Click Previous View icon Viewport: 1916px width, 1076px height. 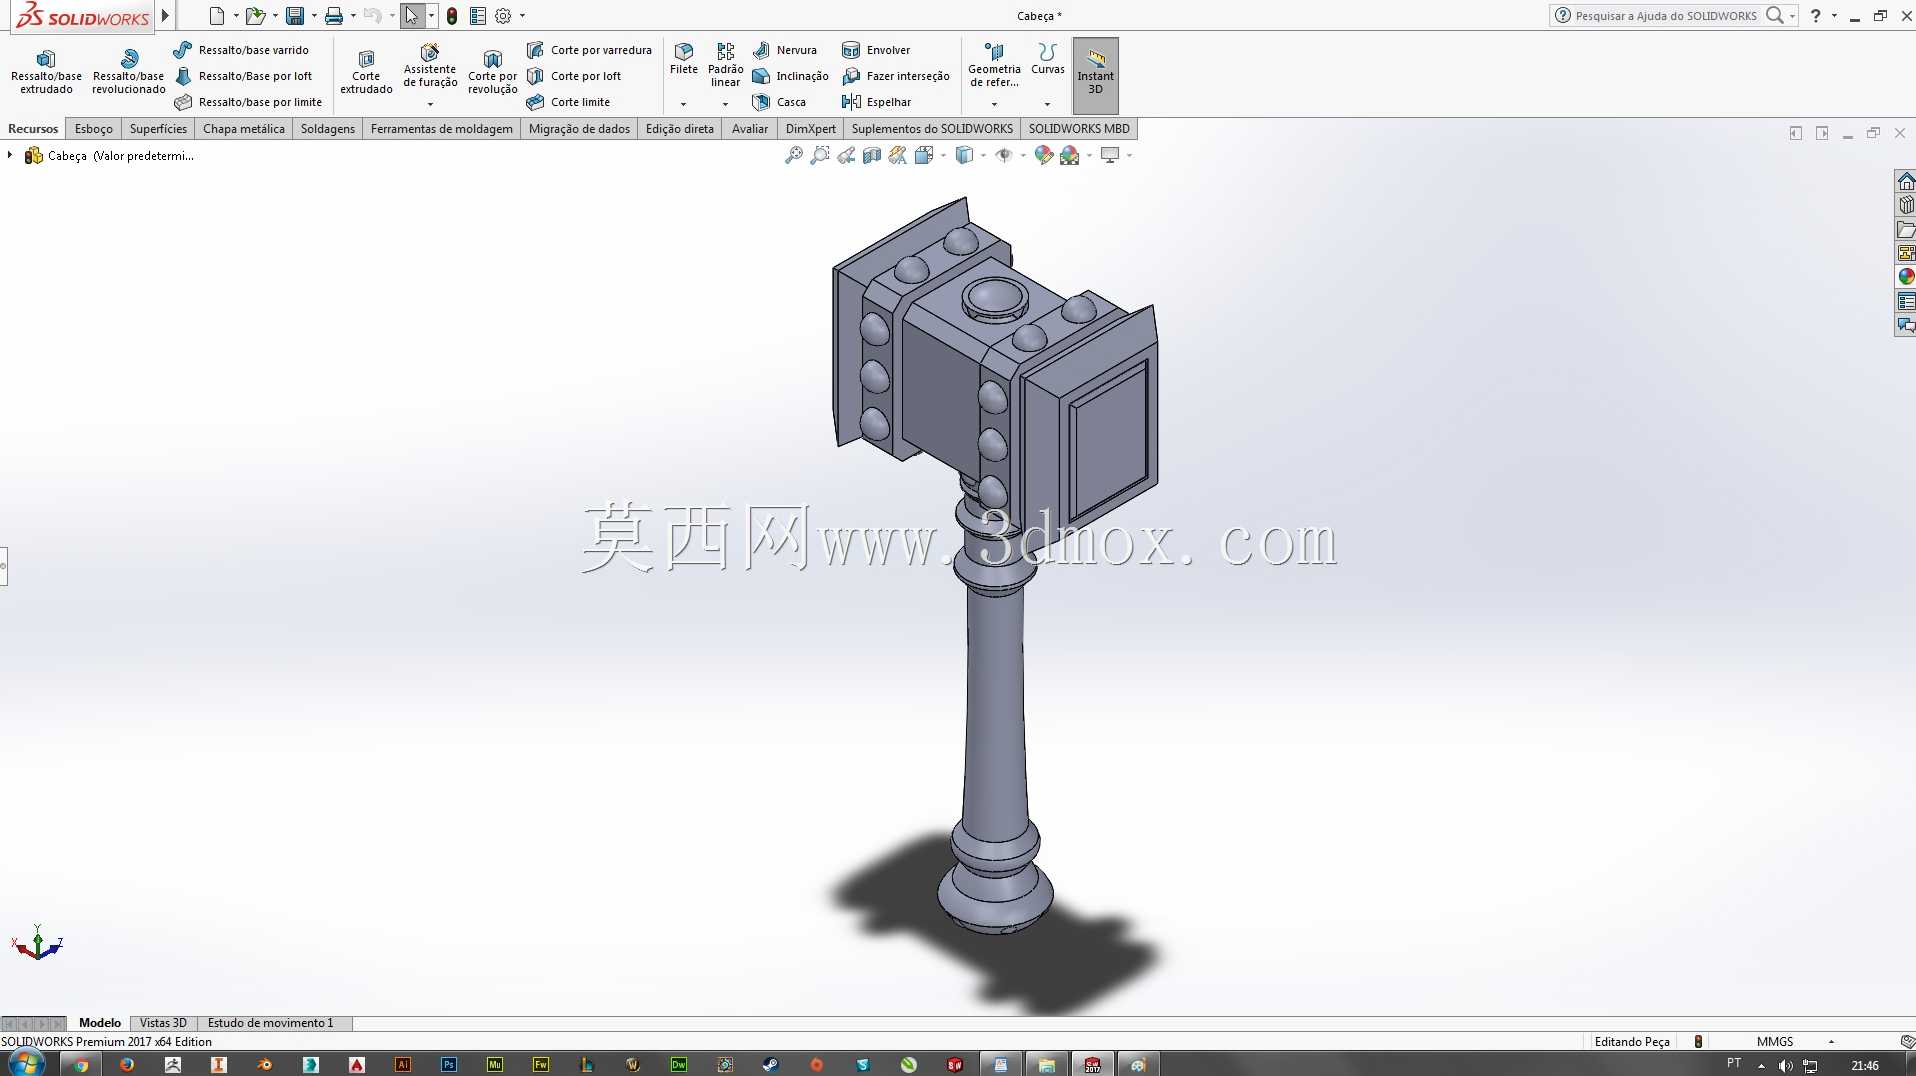click(846, 155)
